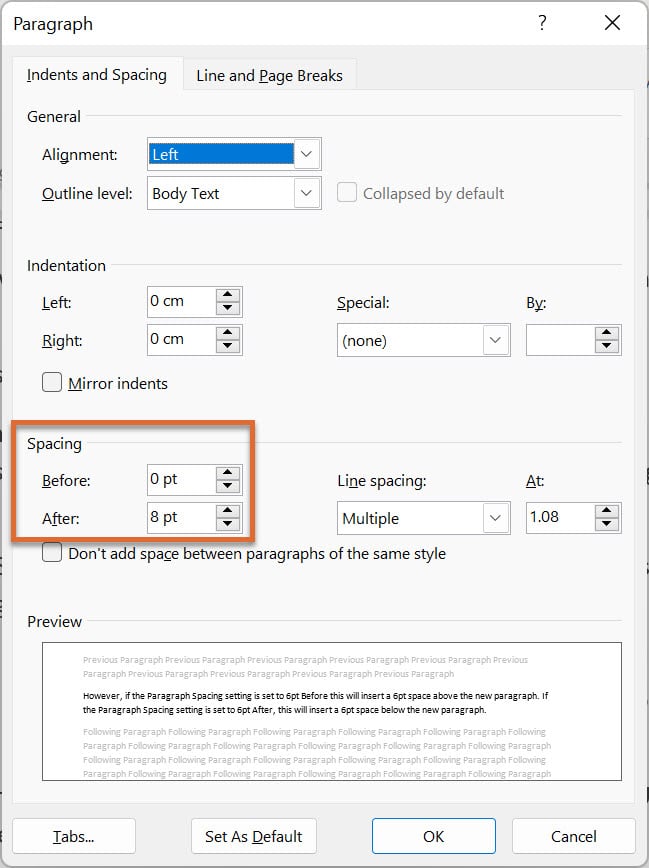Switch to Line and Page Breaks tab
649x868 pixels.
coord(269,75)
